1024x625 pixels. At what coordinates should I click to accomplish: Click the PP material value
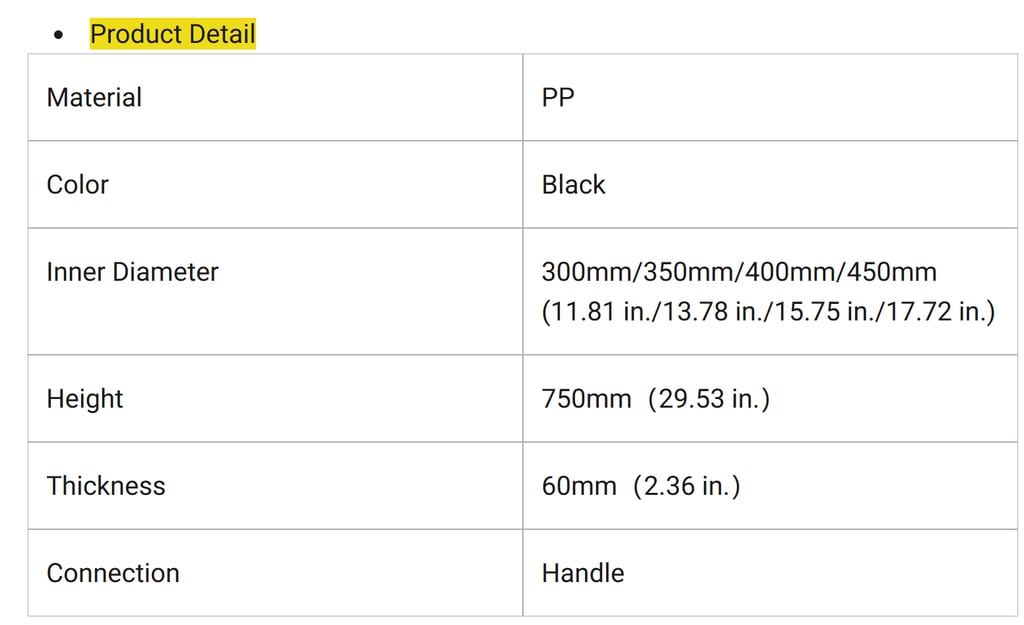pyautogui.click(x=558, y=98)
